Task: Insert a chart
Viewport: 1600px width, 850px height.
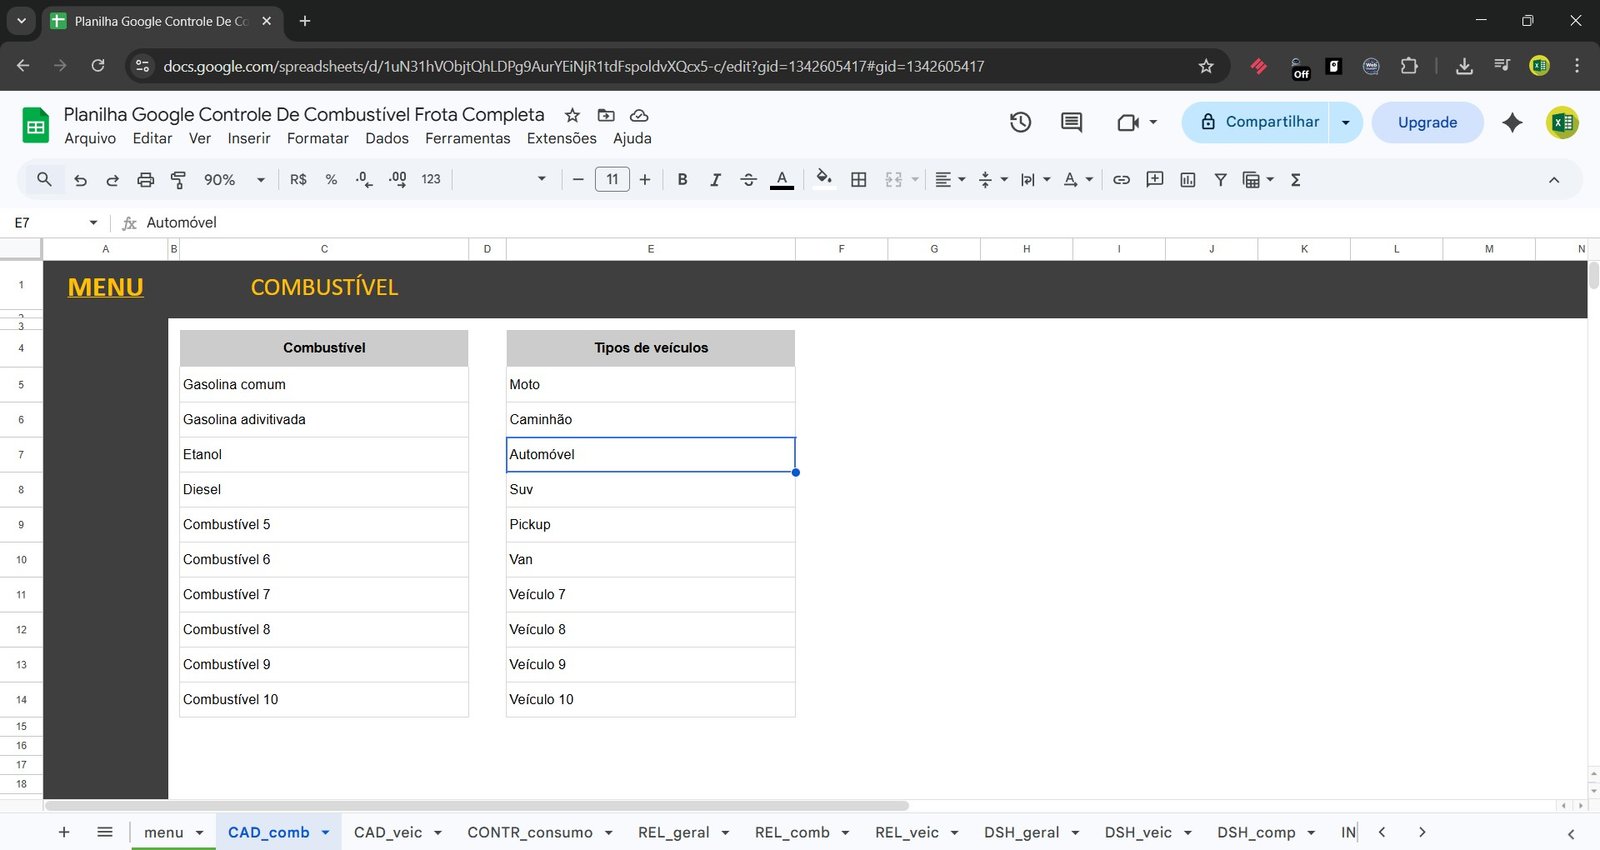Action: pos(1188,180)
